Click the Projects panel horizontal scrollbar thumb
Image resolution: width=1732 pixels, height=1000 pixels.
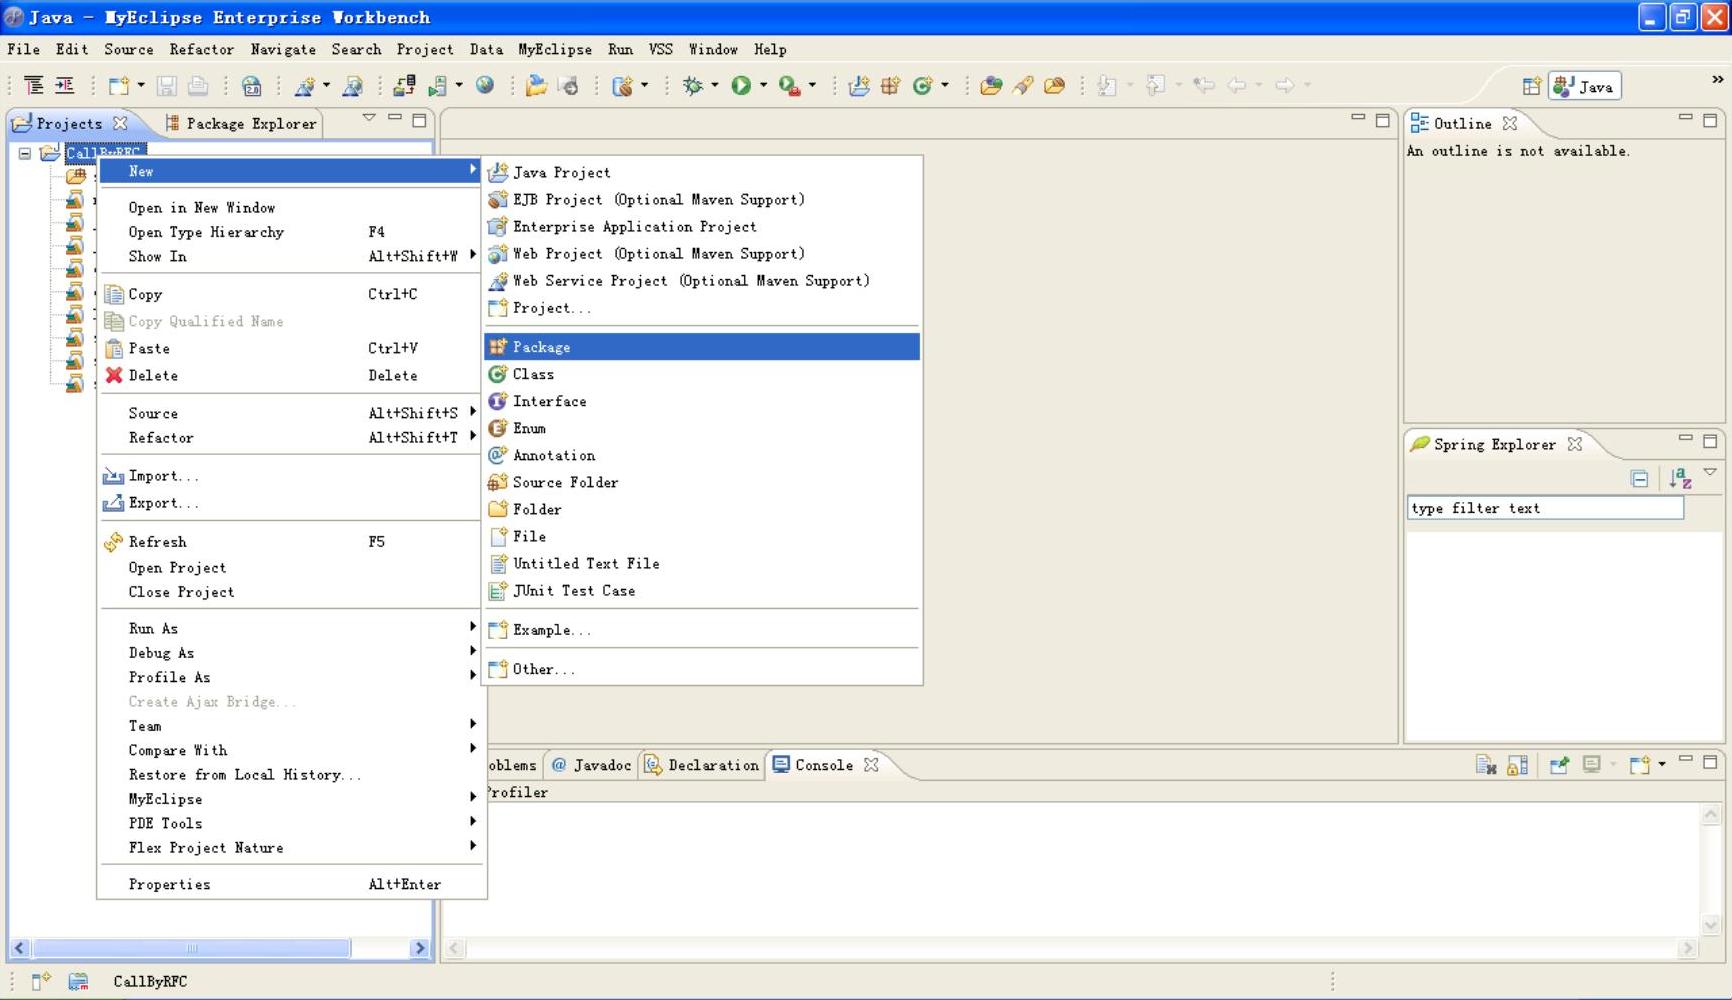click(x=192, y=948)
